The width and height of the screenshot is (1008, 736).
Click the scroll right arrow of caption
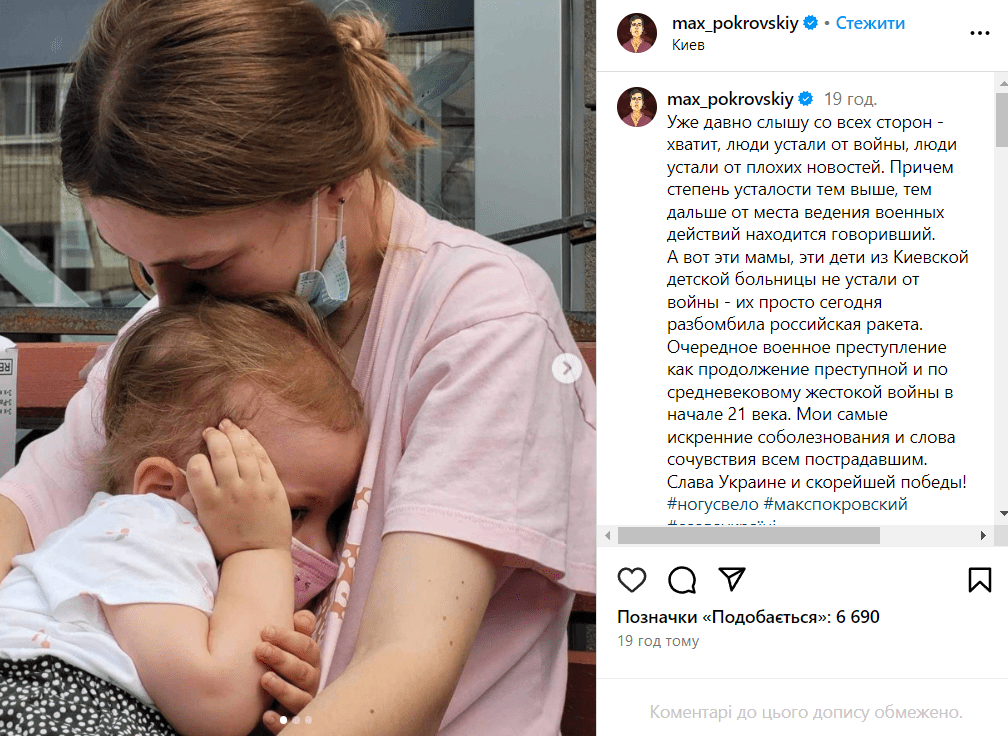point(983,535)
